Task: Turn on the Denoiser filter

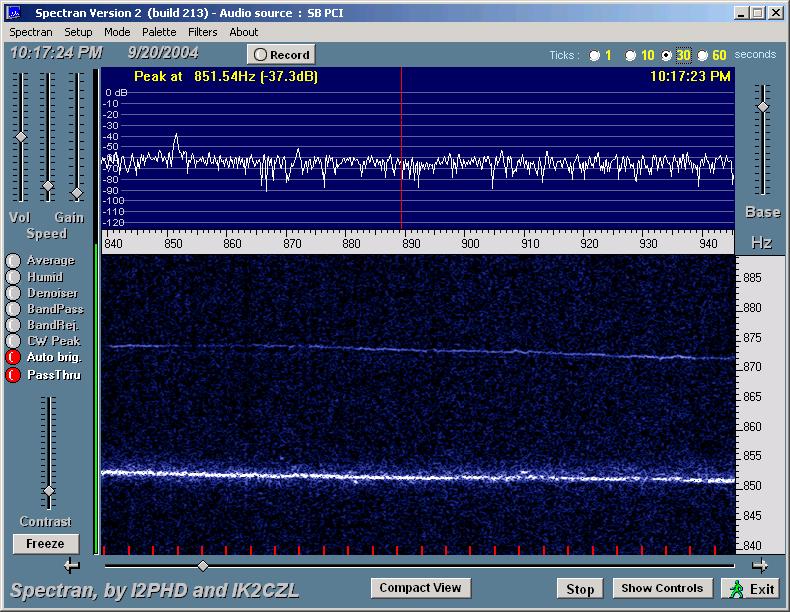Action: point(13,293)
